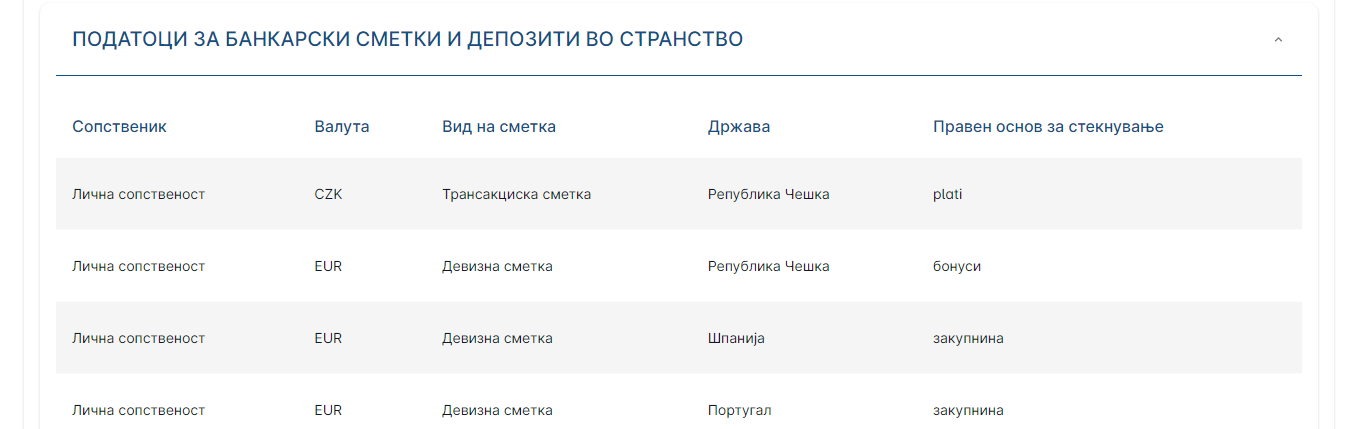Select the Трансакциска сметка cell

point(516,194)
